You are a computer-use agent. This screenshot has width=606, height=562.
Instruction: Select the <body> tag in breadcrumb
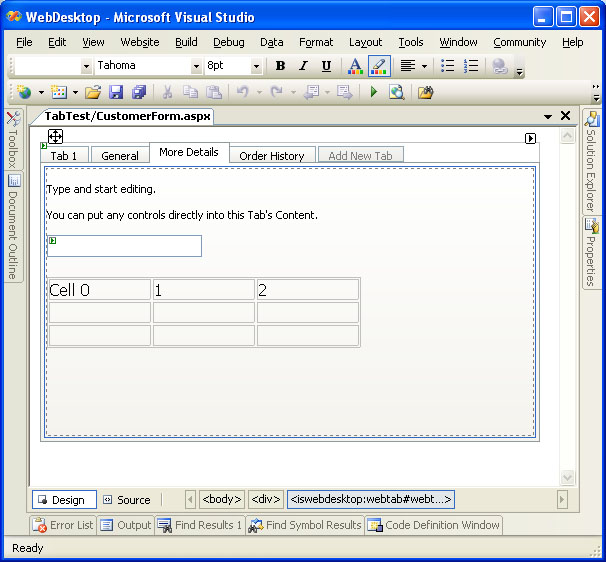(x=221, y=499)
